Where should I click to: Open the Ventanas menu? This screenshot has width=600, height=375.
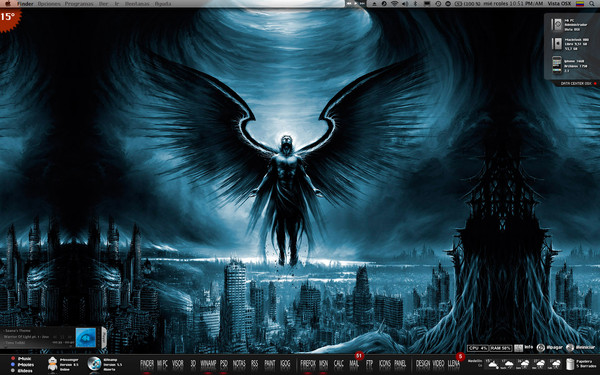[136, 3]
